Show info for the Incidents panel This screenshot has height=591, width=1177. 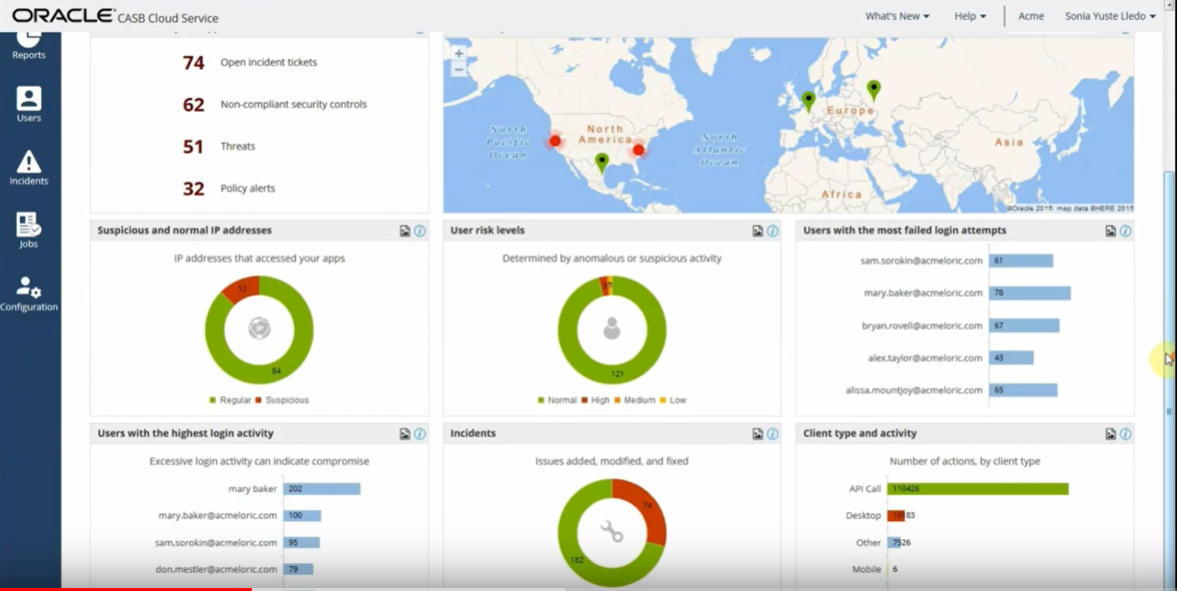772,434
